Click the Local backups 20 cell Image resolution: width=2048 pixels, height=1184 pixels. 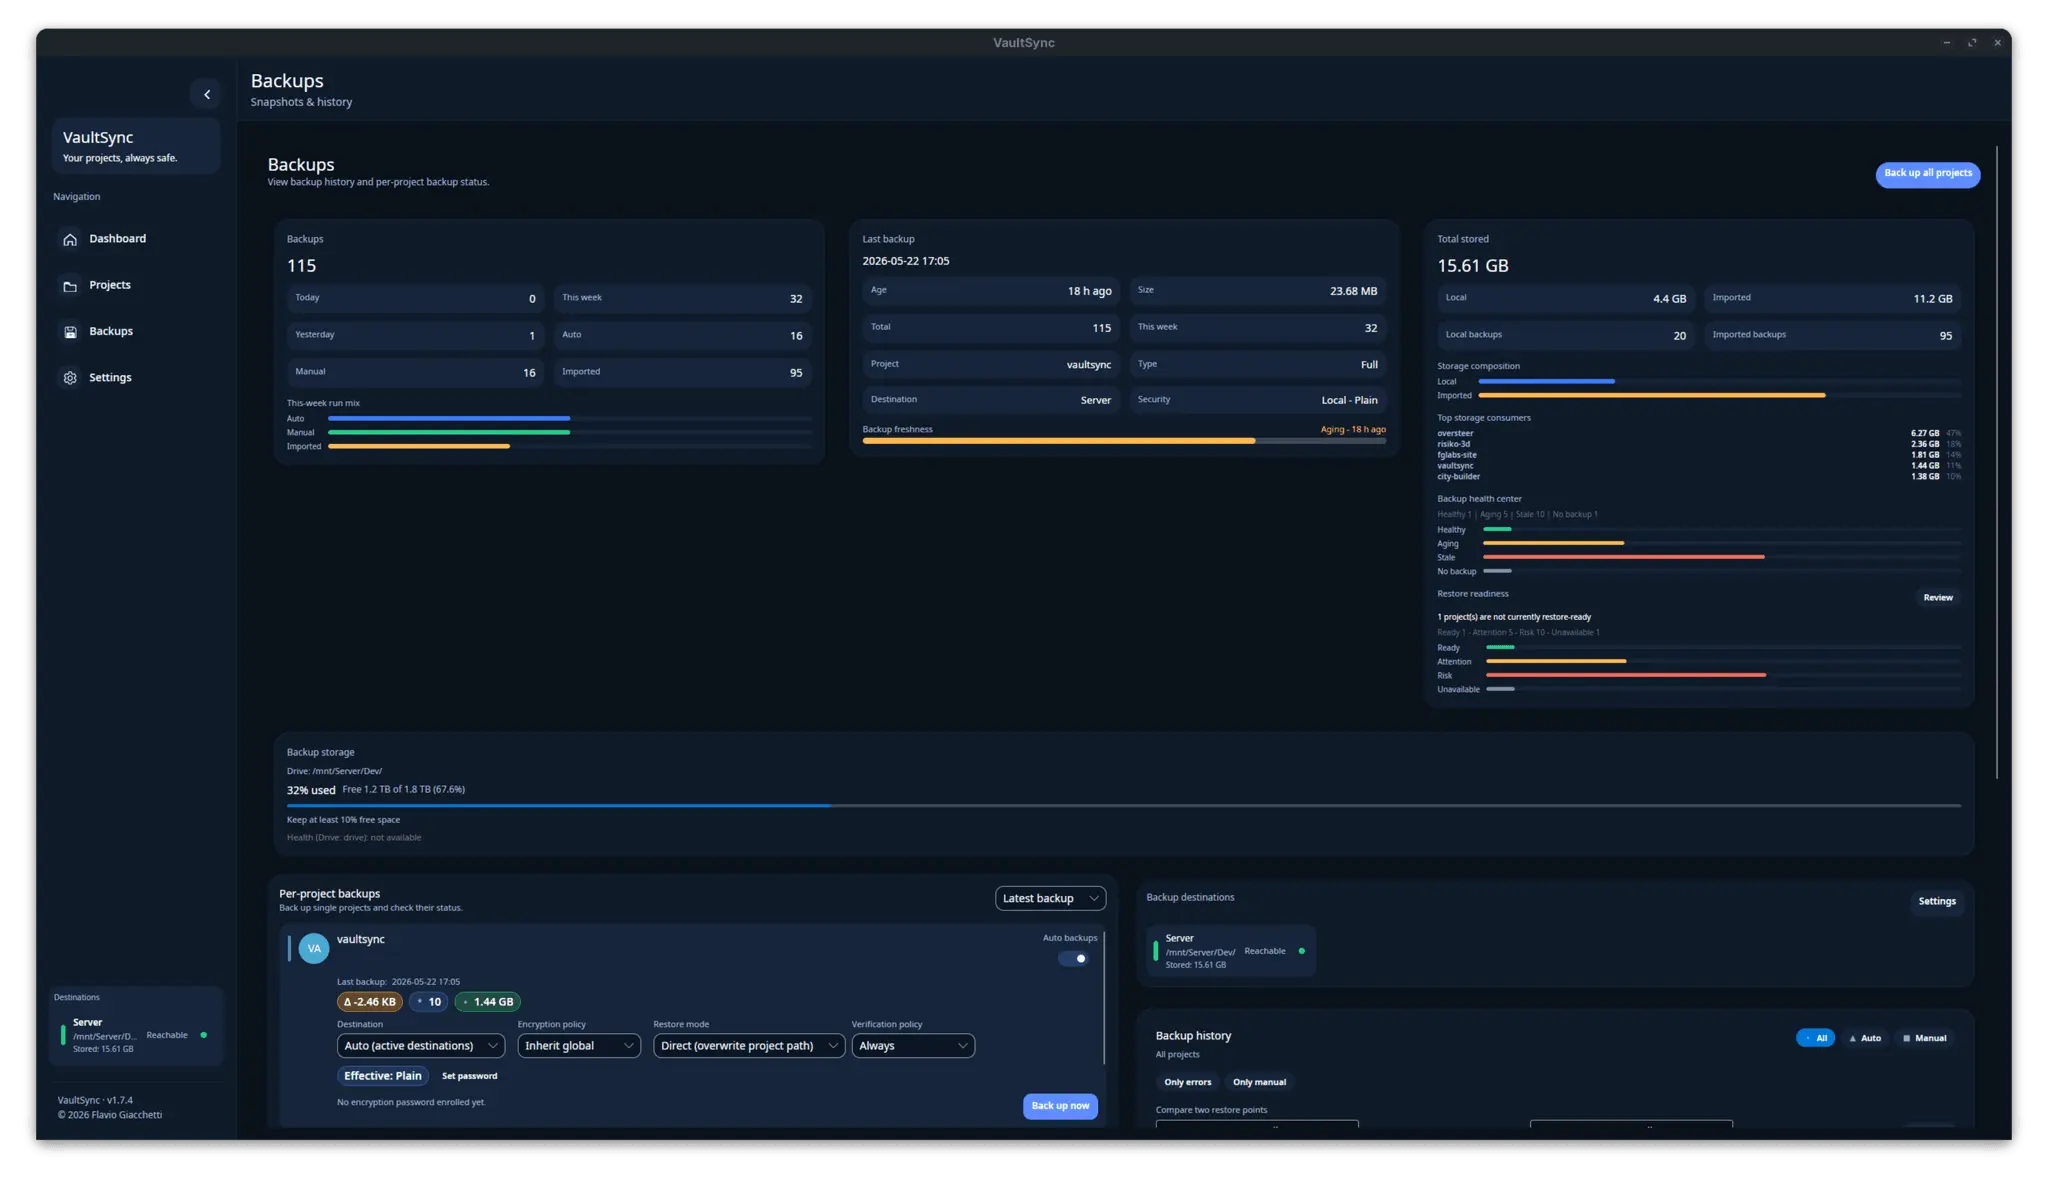[1566, 336]
